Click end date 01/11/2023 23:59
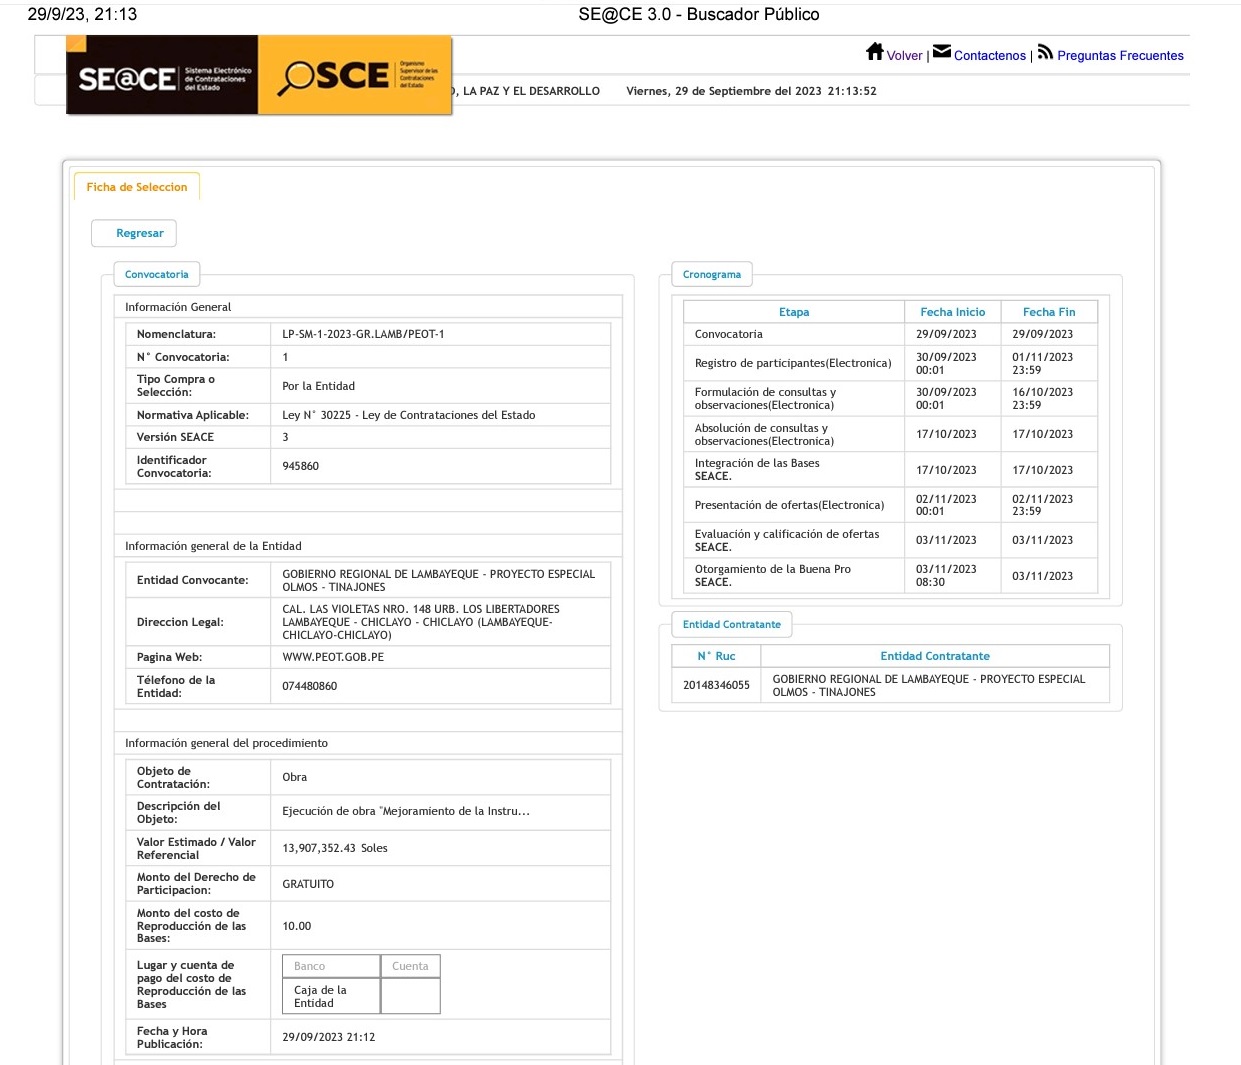Image resolution: width=1241 pixels, height=1065 pixels. (x=1042, y=363)
